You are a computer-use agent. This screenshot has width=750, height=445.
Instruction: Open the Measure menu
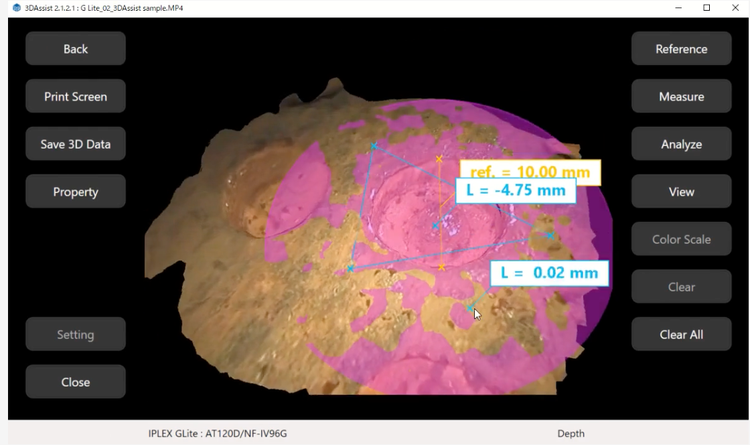(x=681, y=97)
